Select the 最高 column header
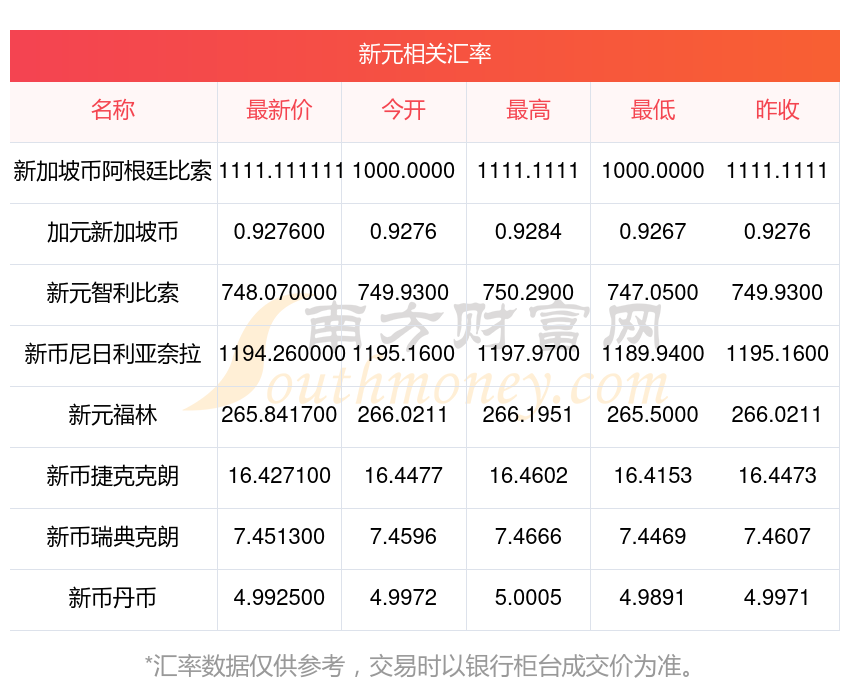850x698 pixels. tap(528, 110)
